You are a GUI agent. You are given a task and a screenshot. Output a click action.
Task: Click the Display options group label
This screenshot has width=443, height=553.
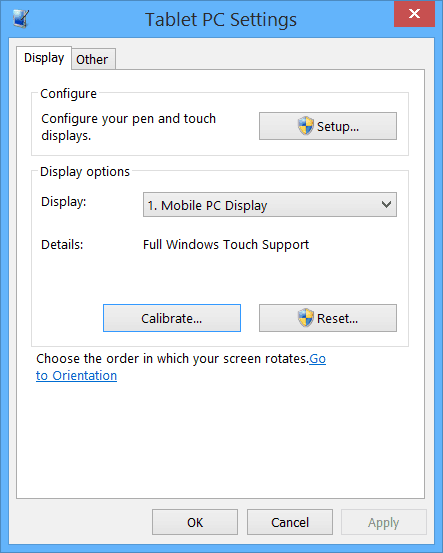click(x=85, y=172)
